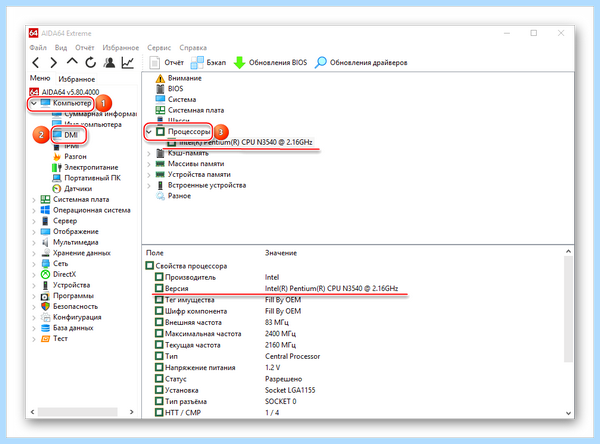Image resolution: width=600 pixels, height=444 pixels.
Task: Open the Сервис menu
Action: click(159, 47)
